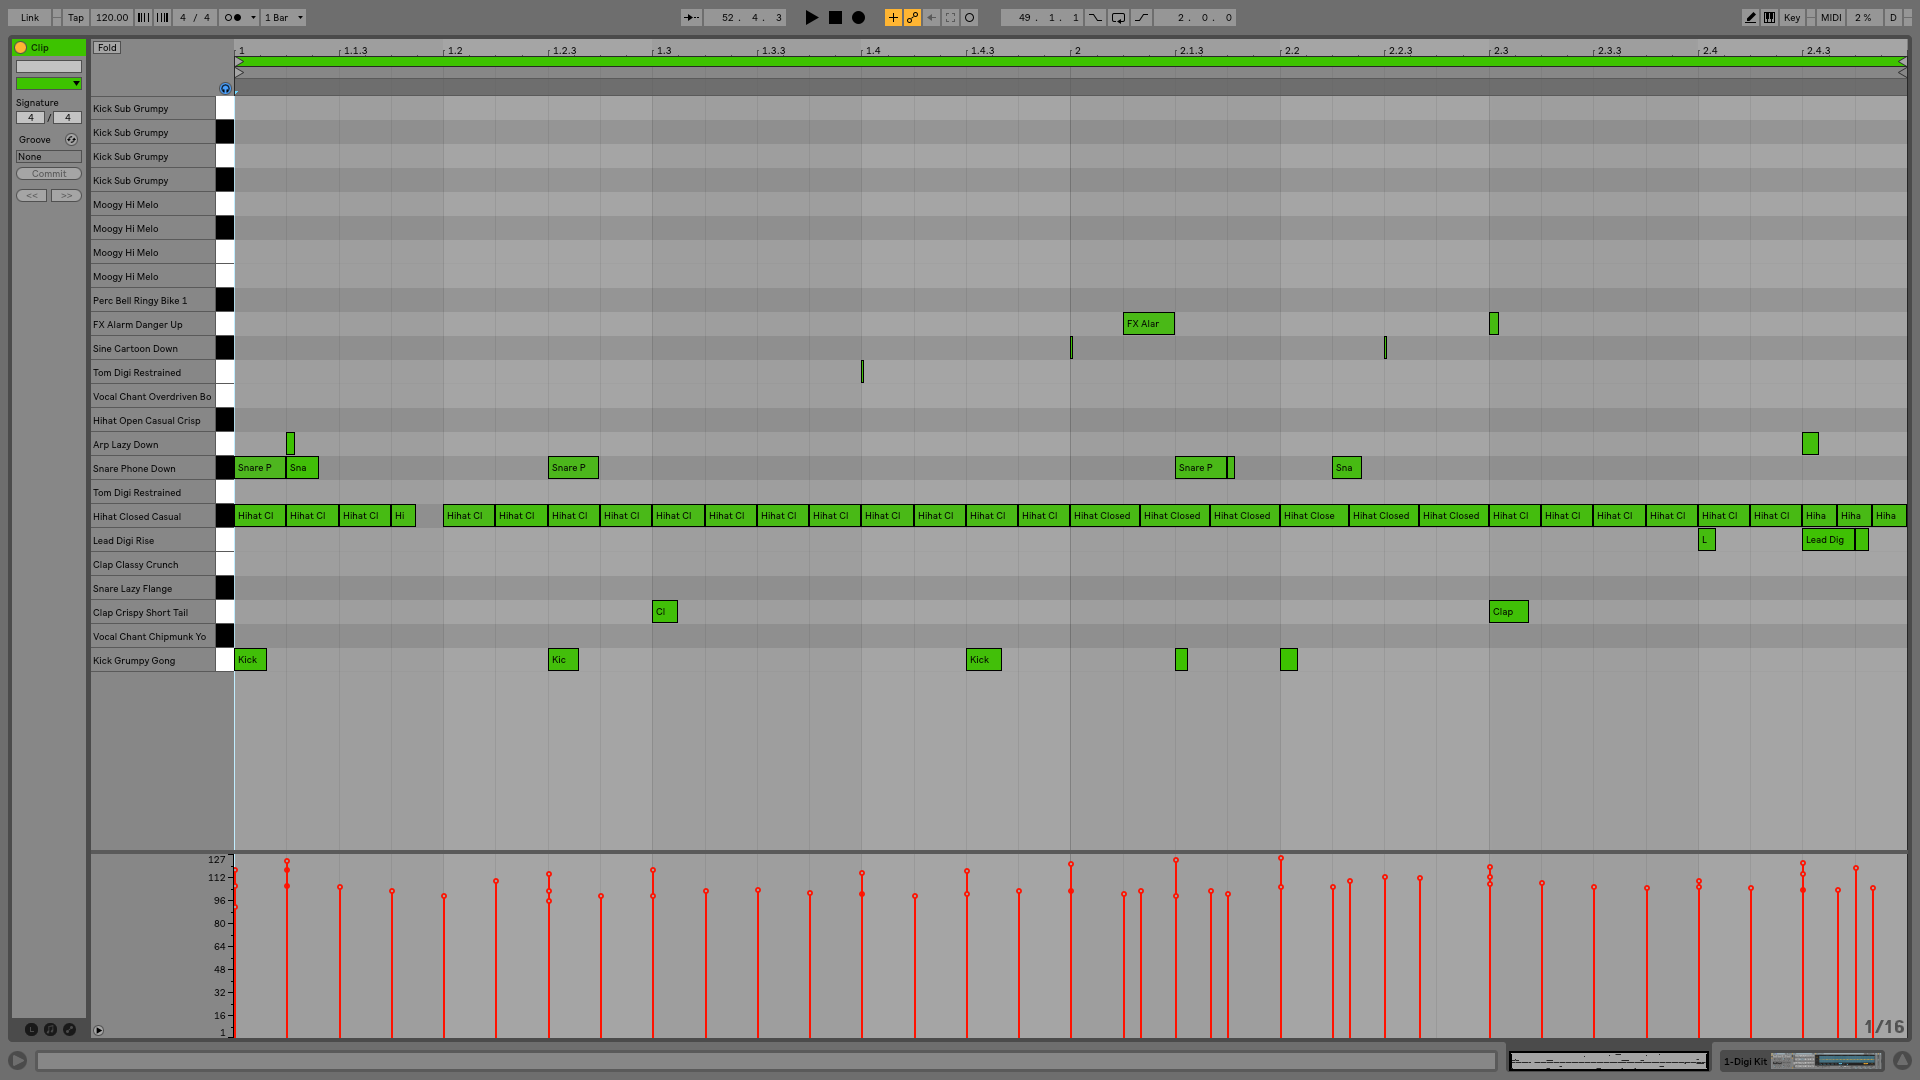Click the Tap tempo button
Viewport: 1920px width, 1080px height.
tap(76, 17)
